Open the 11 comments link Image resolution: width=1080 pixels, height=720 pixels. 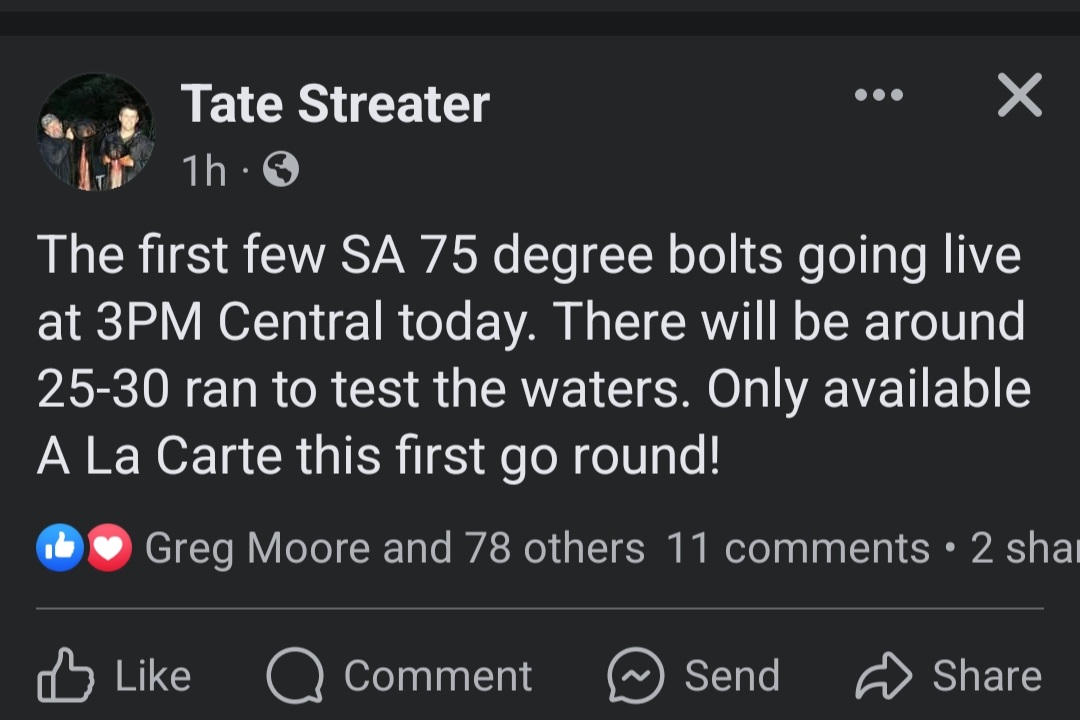pos(798,548)
